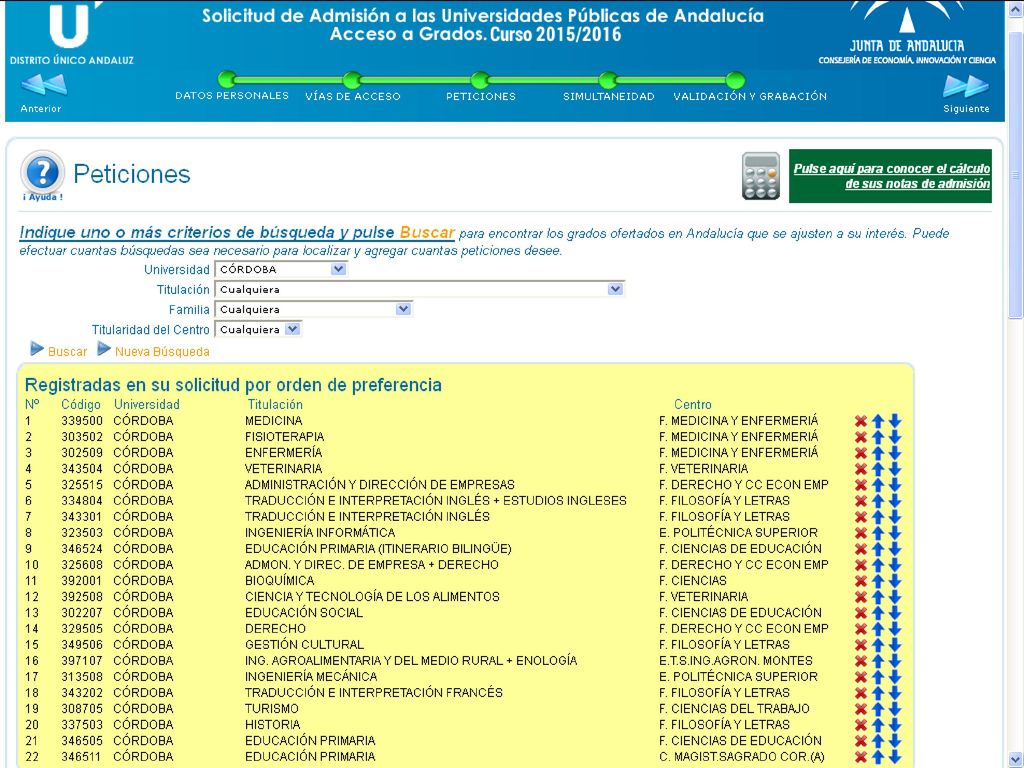Image resolution: width=1024 pixels, height=768 pixels.
Task: Open the Familia dropdown
Action: coord(313,310)
